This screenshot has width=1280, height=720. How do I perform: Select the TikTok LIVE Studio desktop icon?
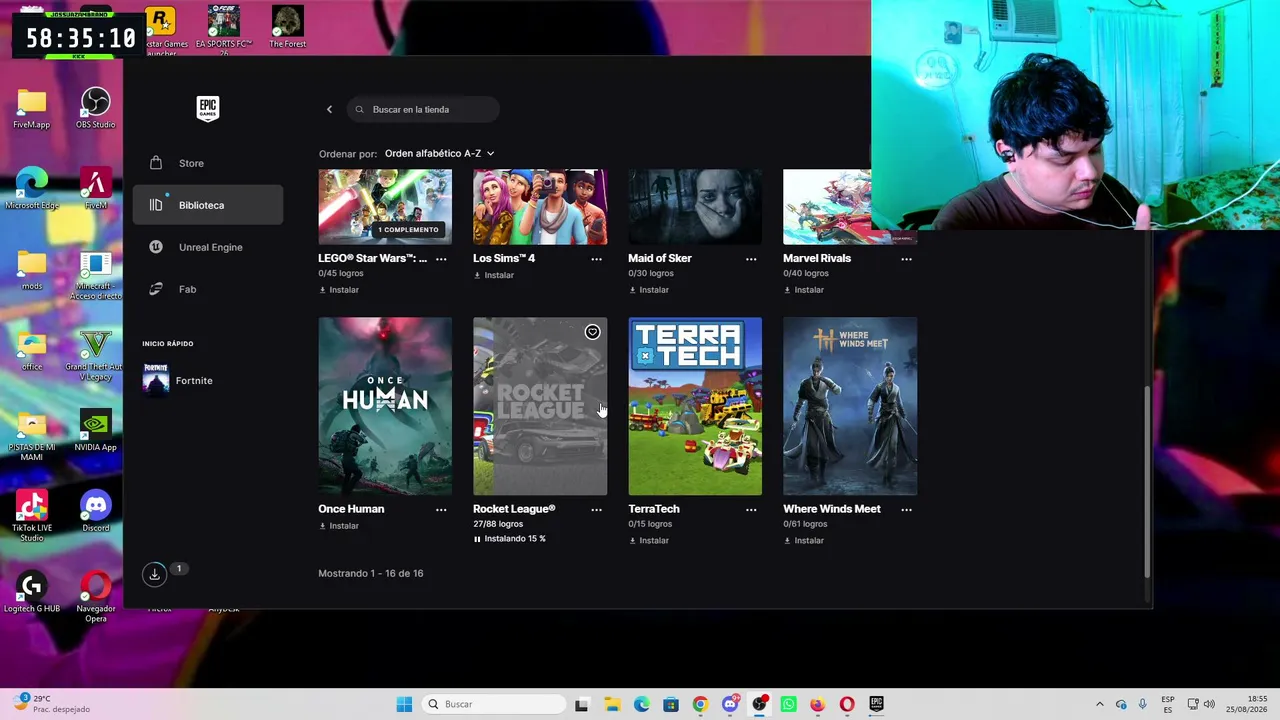[31, 517]
